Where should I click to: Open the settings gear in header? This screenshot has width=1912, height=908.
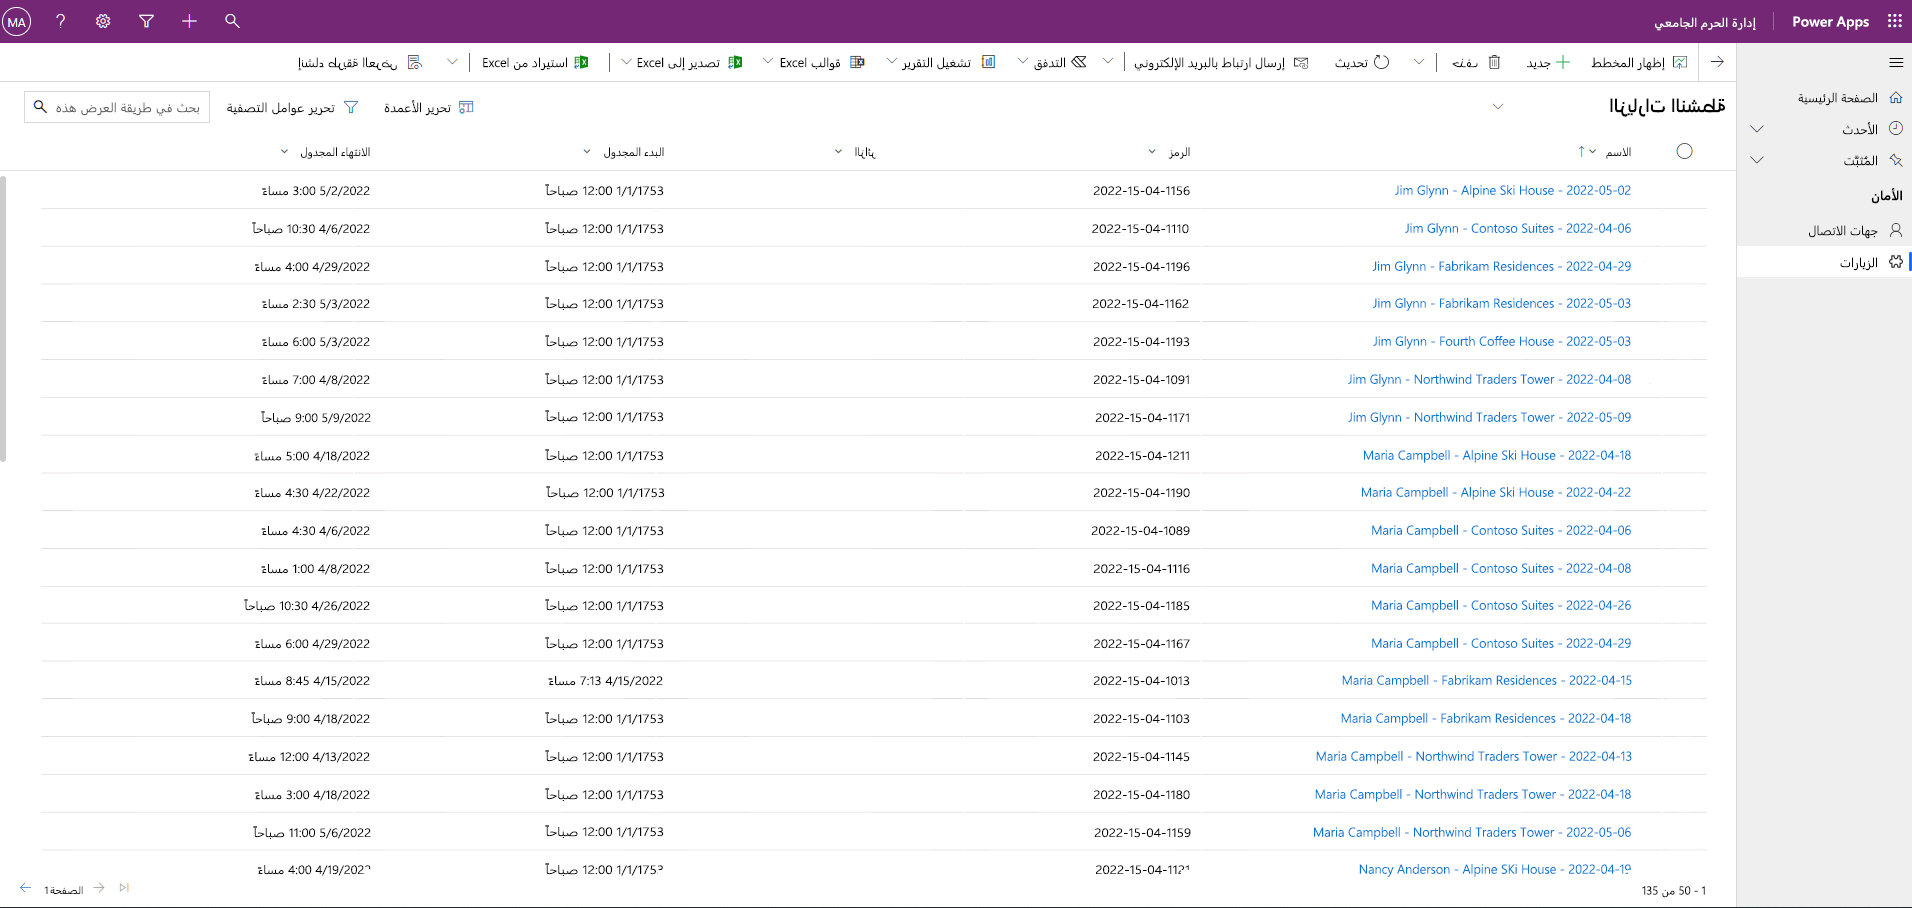pos(103,21)
